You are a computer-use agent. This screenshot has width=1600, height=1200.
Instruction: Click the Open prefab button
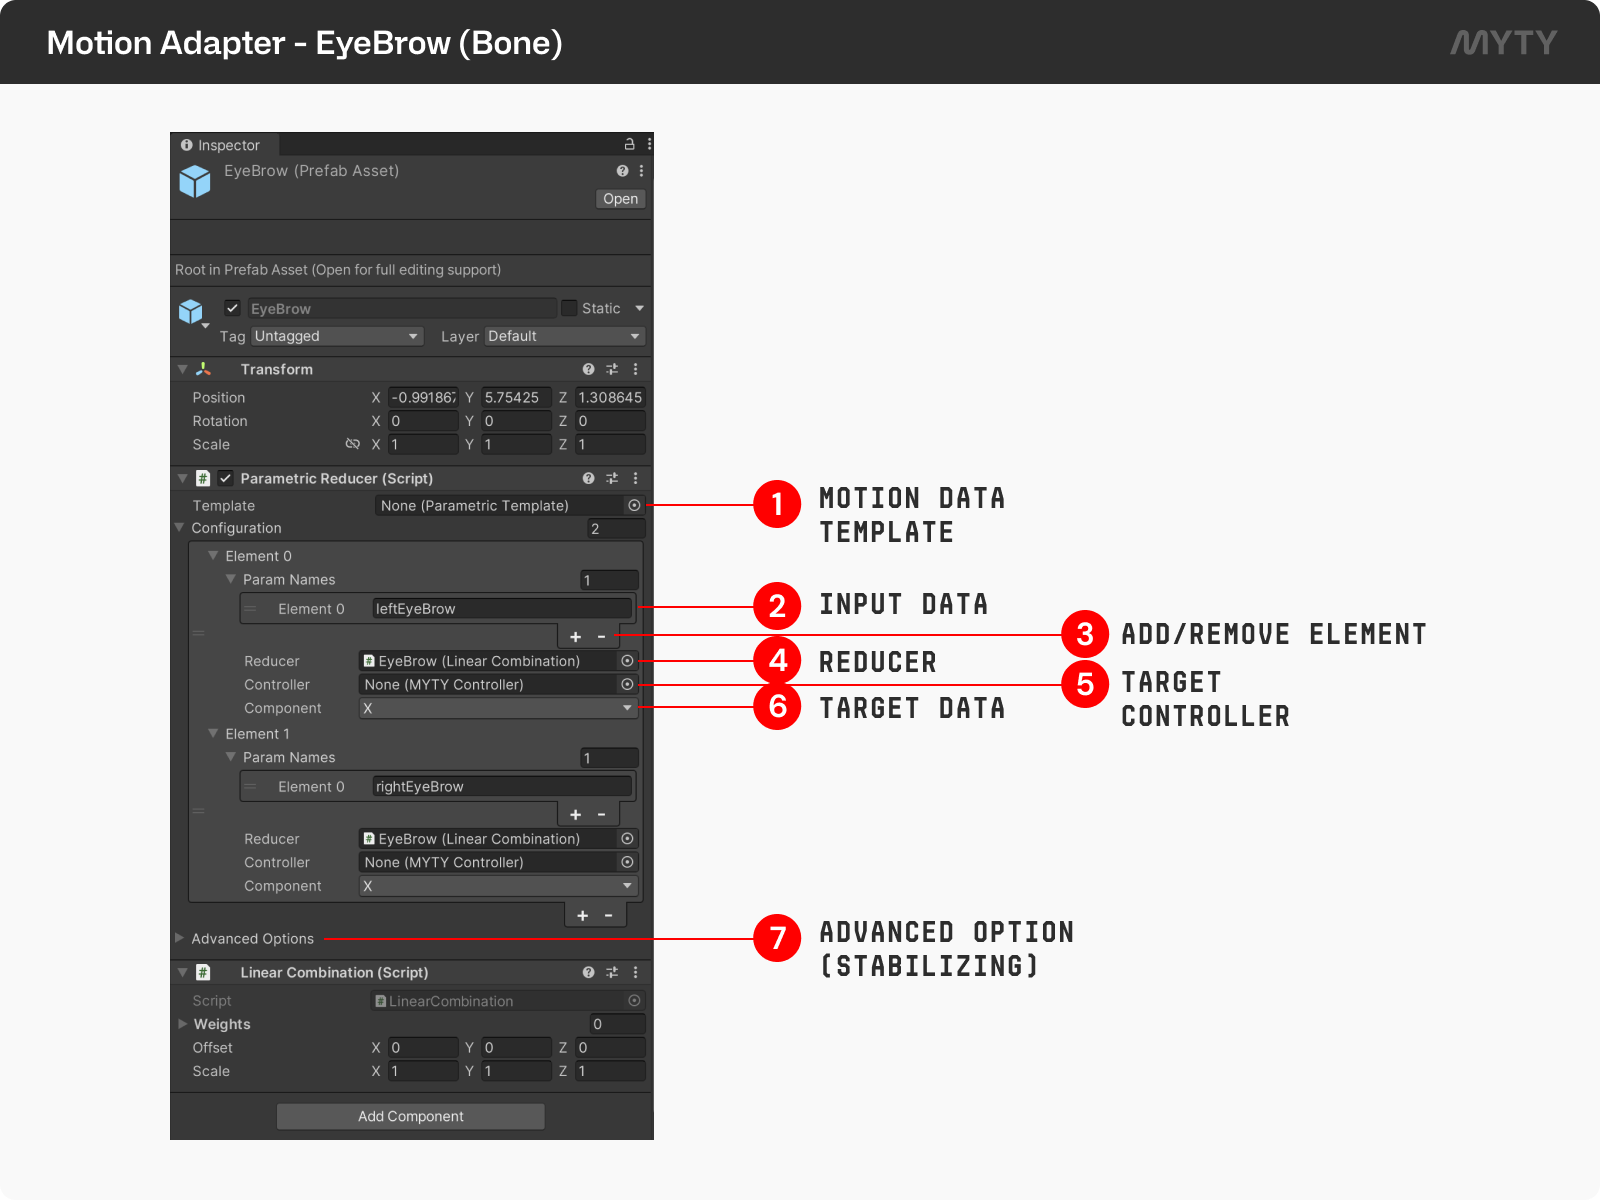(x=620, y=199)
